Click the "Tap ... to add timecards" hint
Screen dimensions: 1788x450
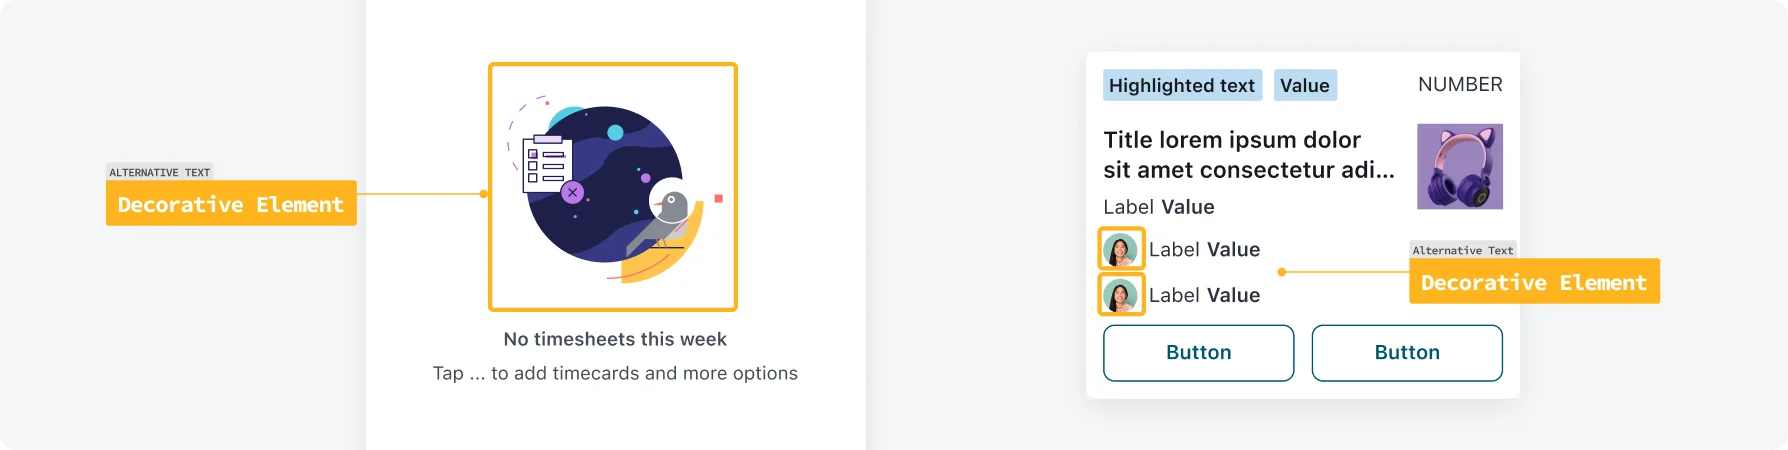tap(615, 373)
